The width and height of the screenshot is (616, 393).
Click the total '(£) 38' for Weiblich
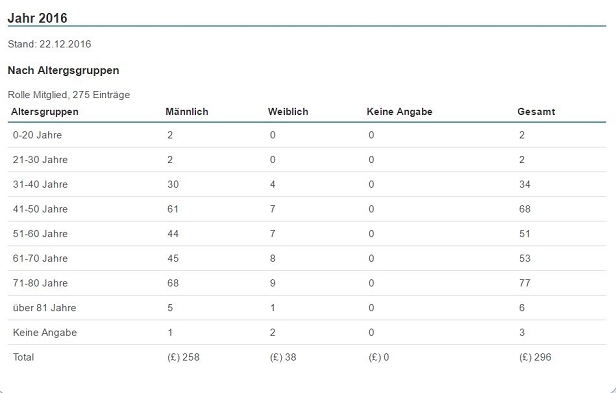click(x=283, y=357)
